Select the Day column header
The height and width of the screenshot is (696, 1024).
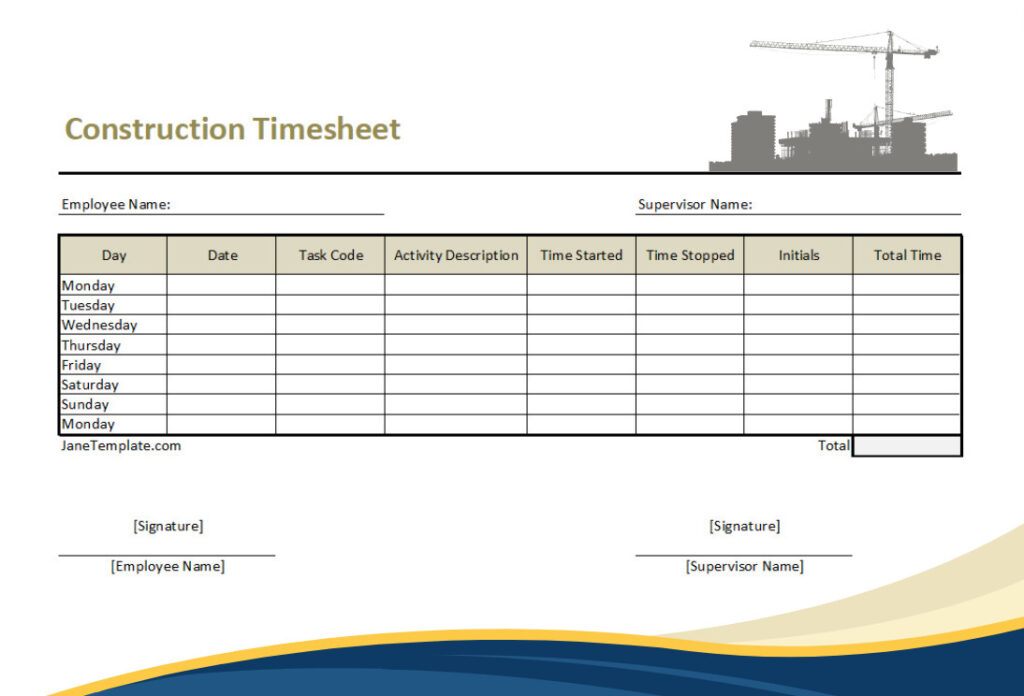tap(114, 255)
